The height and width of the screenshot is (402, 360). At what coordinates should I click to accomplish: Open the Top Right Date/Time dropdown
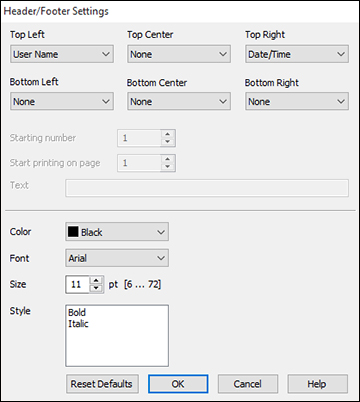point(297,54)
